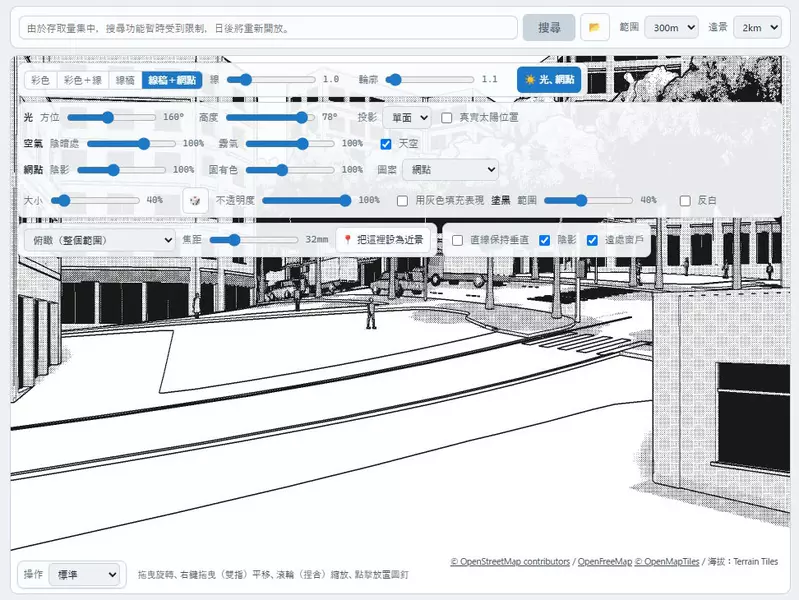Select the 線稿+網點 render mode tab
The image size is (799, 600).
coord(172,80)
